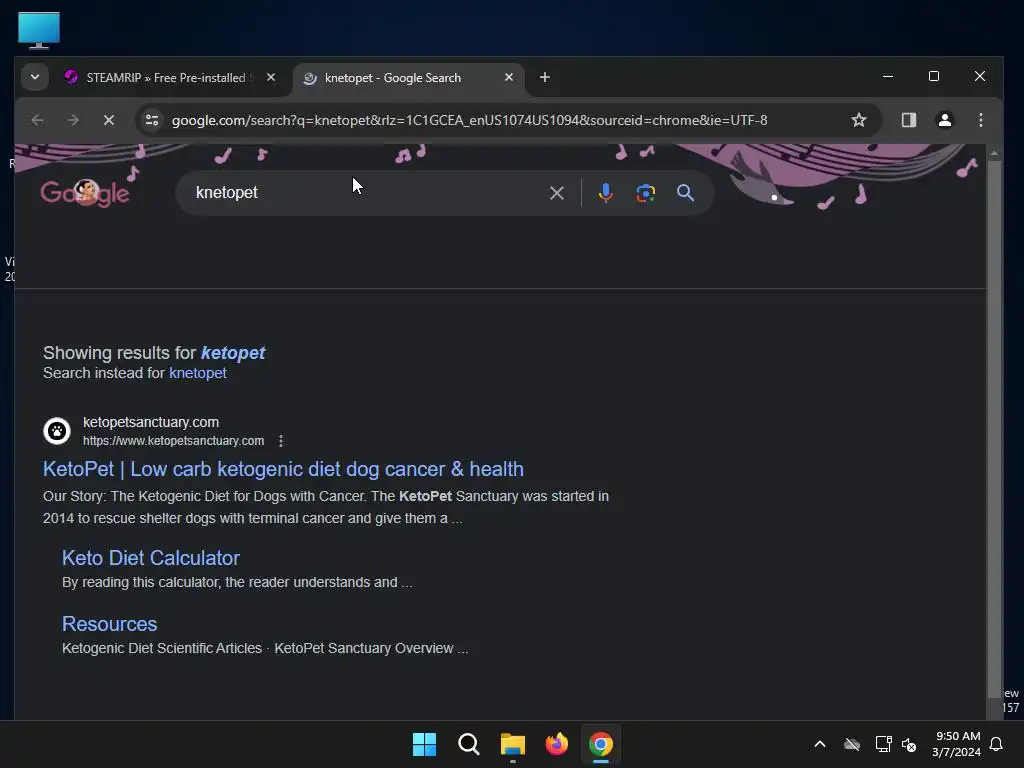The image size is (1024, 768).
Task: Open the tab search dropdown arrow
Action: pyautogui.click(x=35, y=77)
